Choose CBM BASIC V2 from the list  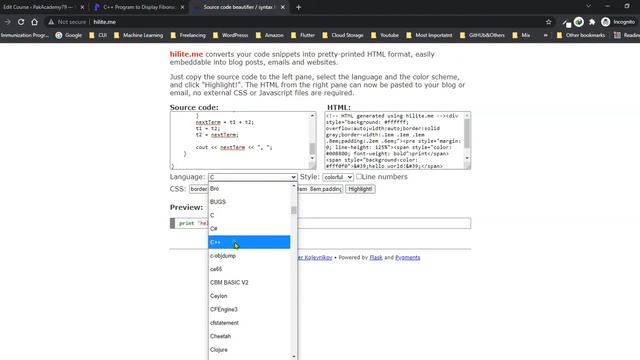pos(249,282)
